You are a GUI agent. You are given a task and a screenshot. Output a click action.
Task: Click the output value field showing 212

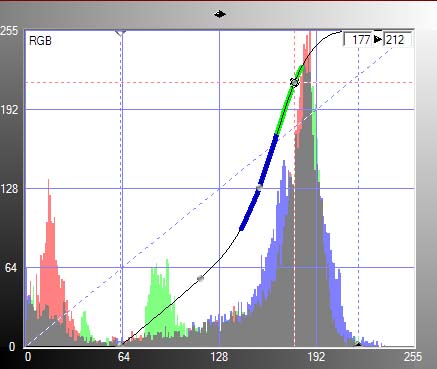tap(397, 40)
